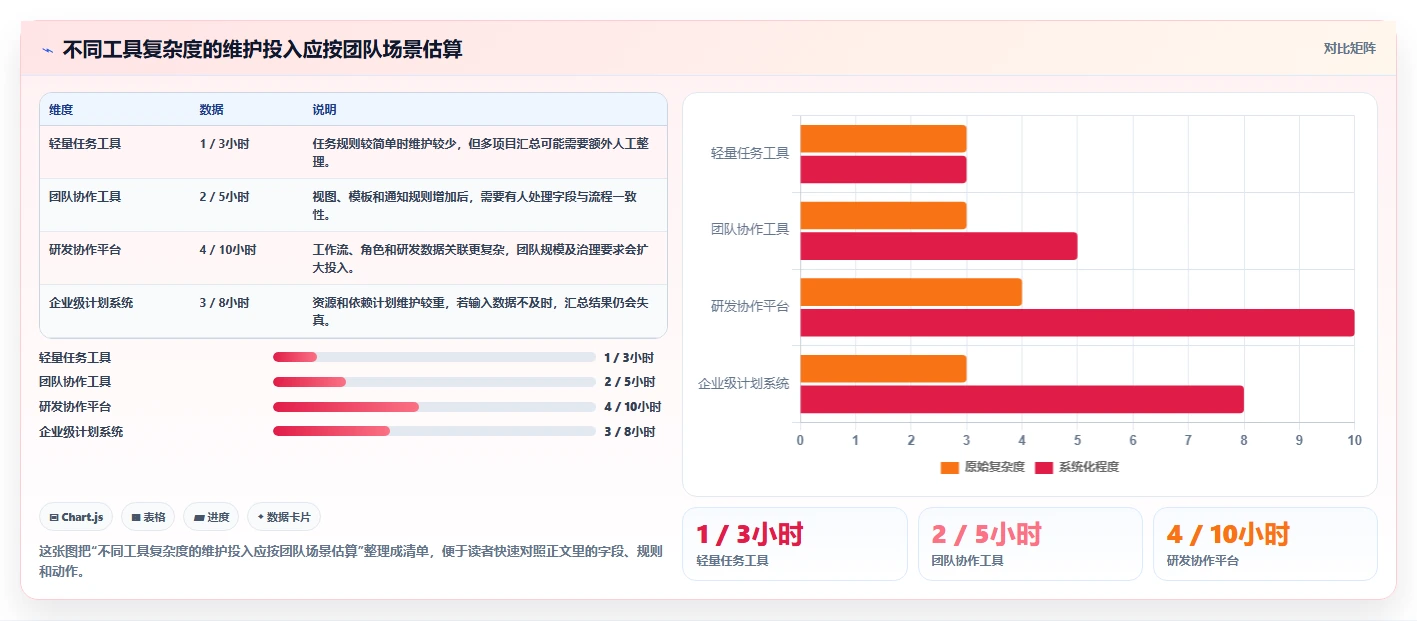
Task: Click the 团队协作工具 progress bar
Action: point(434,382)
